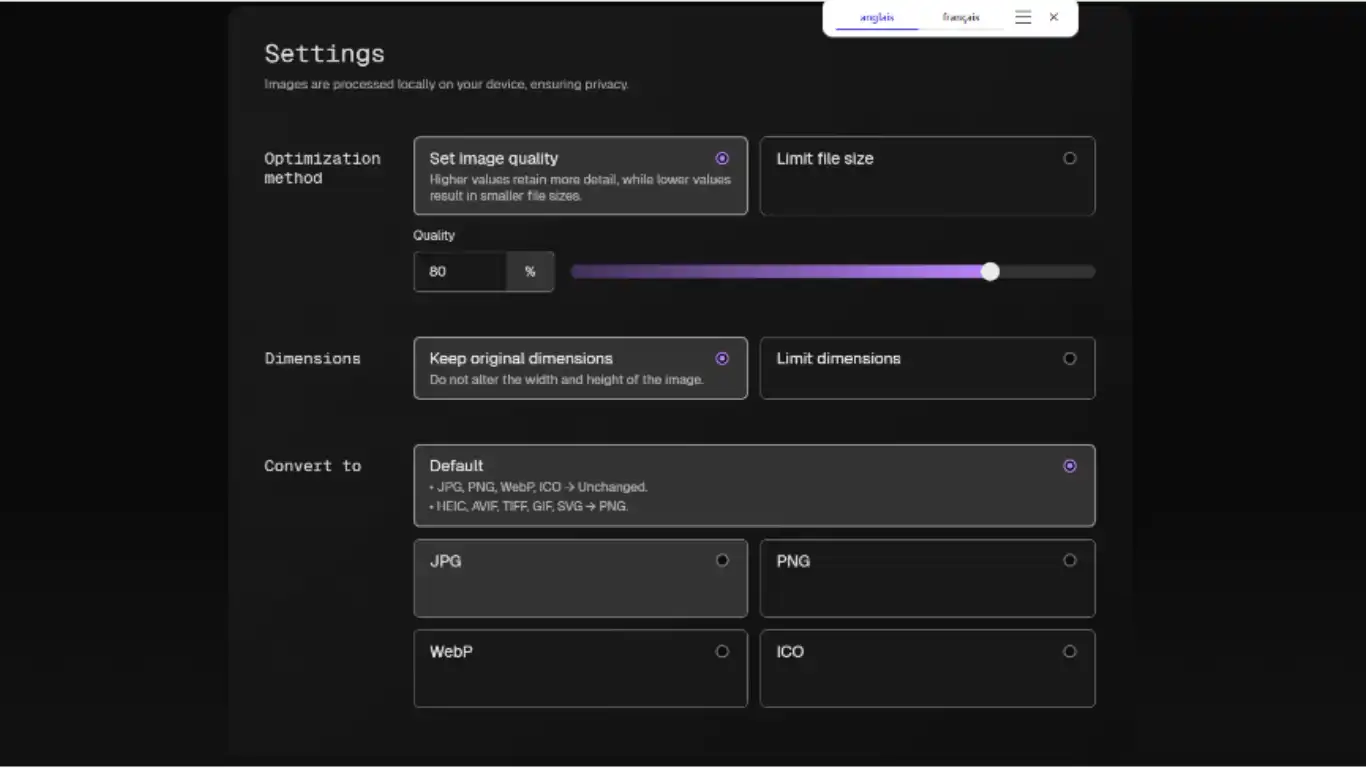Pick Default as the convert-to format
Image resolution: width=1366 pixels, height=768 pixels.
753,485
